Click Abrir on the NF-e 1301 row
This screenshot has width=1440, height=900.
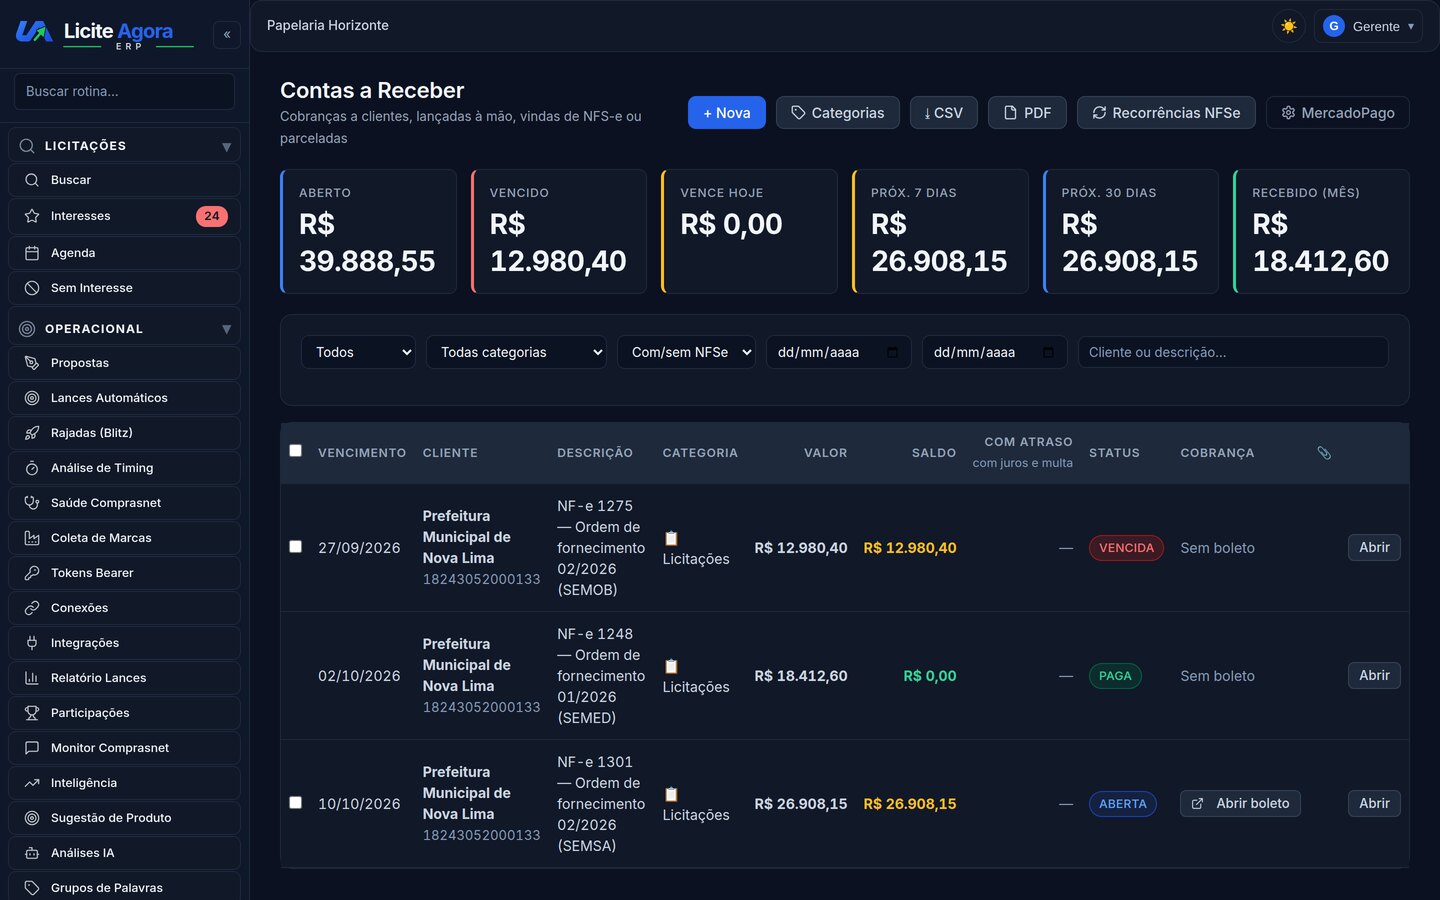[x=1374, y=803]
